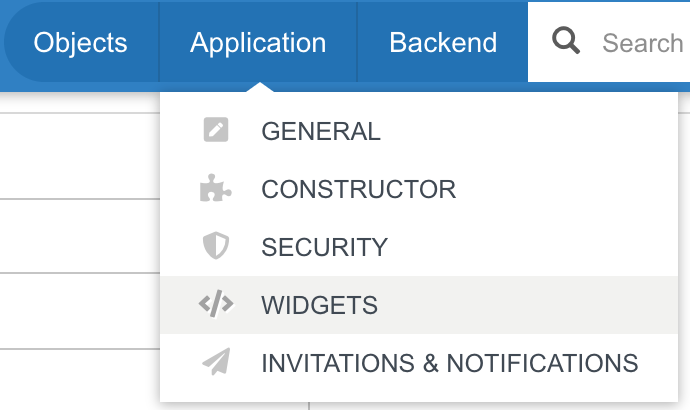Click the code brackets Widgets icon

click(216, 305)
